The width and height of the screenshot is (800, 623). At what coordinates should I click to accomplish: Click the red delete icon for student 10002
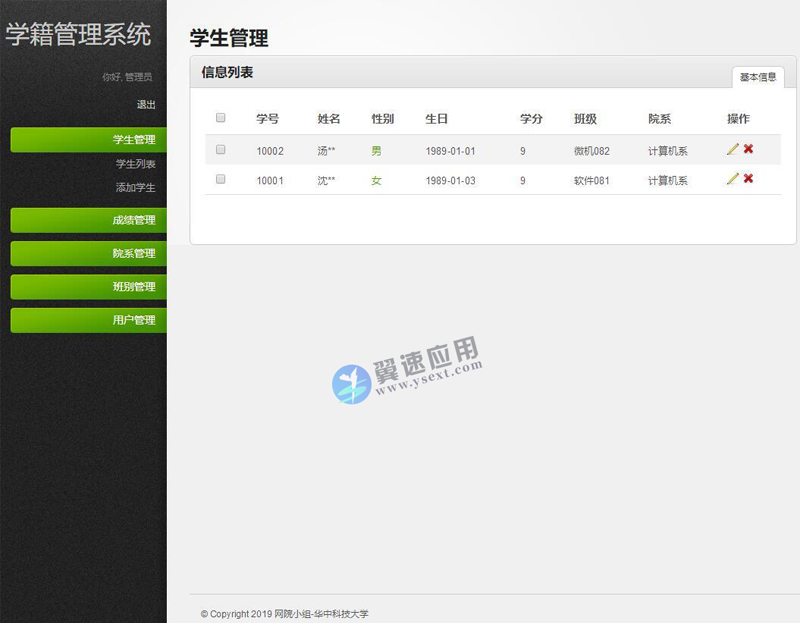tap(749, 149)
